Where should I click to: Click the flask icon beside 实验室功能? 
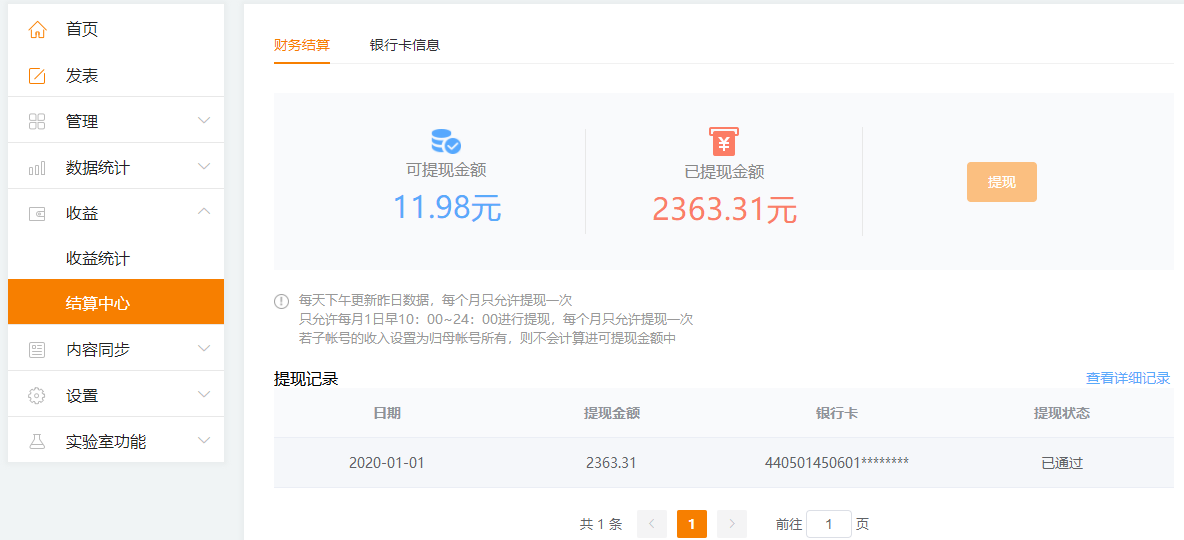pyautogui.click(x=37, y=442)
